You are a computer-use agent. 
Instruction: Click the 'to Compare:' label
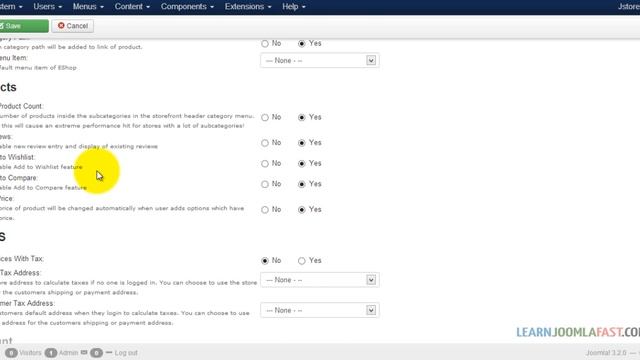pyautogui.click(x=19, y=178)
